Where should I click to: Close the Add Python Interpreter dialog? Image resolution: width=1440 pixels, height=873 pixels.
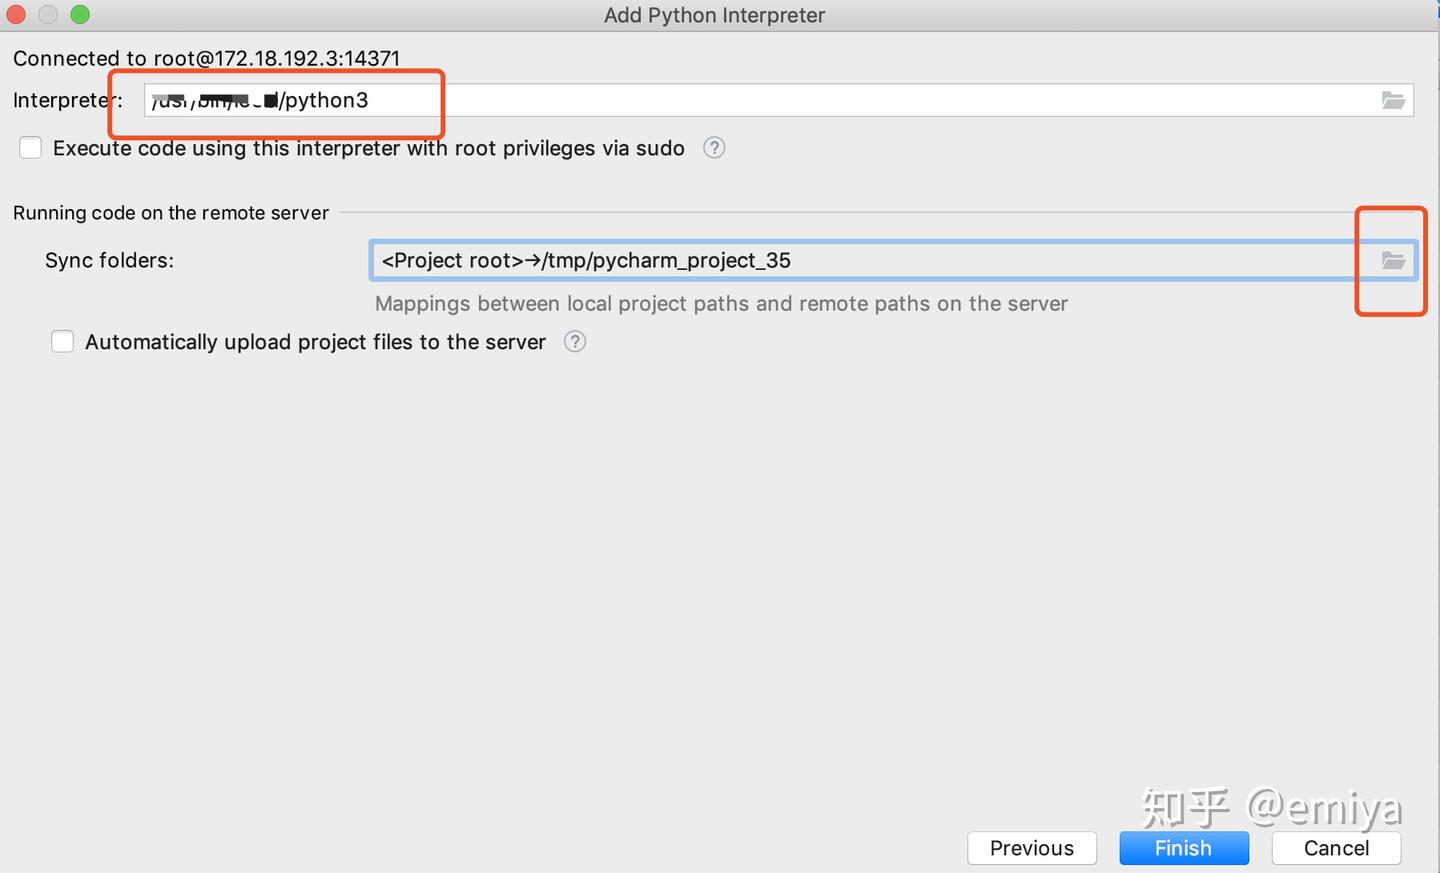click(16, 14)
